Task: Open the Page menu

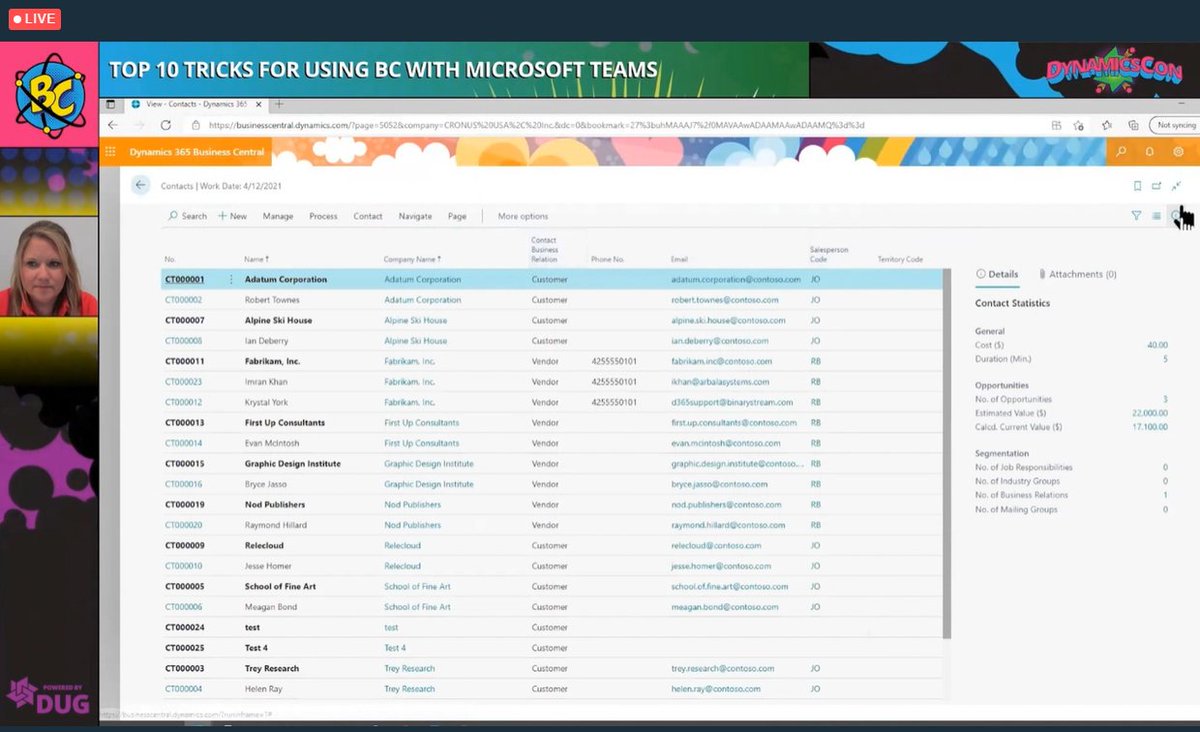Action: pyautogui.click(x=457, y=216)
